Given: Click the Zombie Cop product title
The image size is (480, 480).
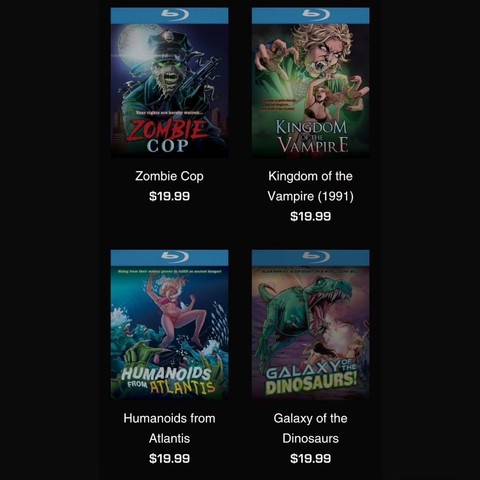Looking at the screenshot, I should click(169, 176).
